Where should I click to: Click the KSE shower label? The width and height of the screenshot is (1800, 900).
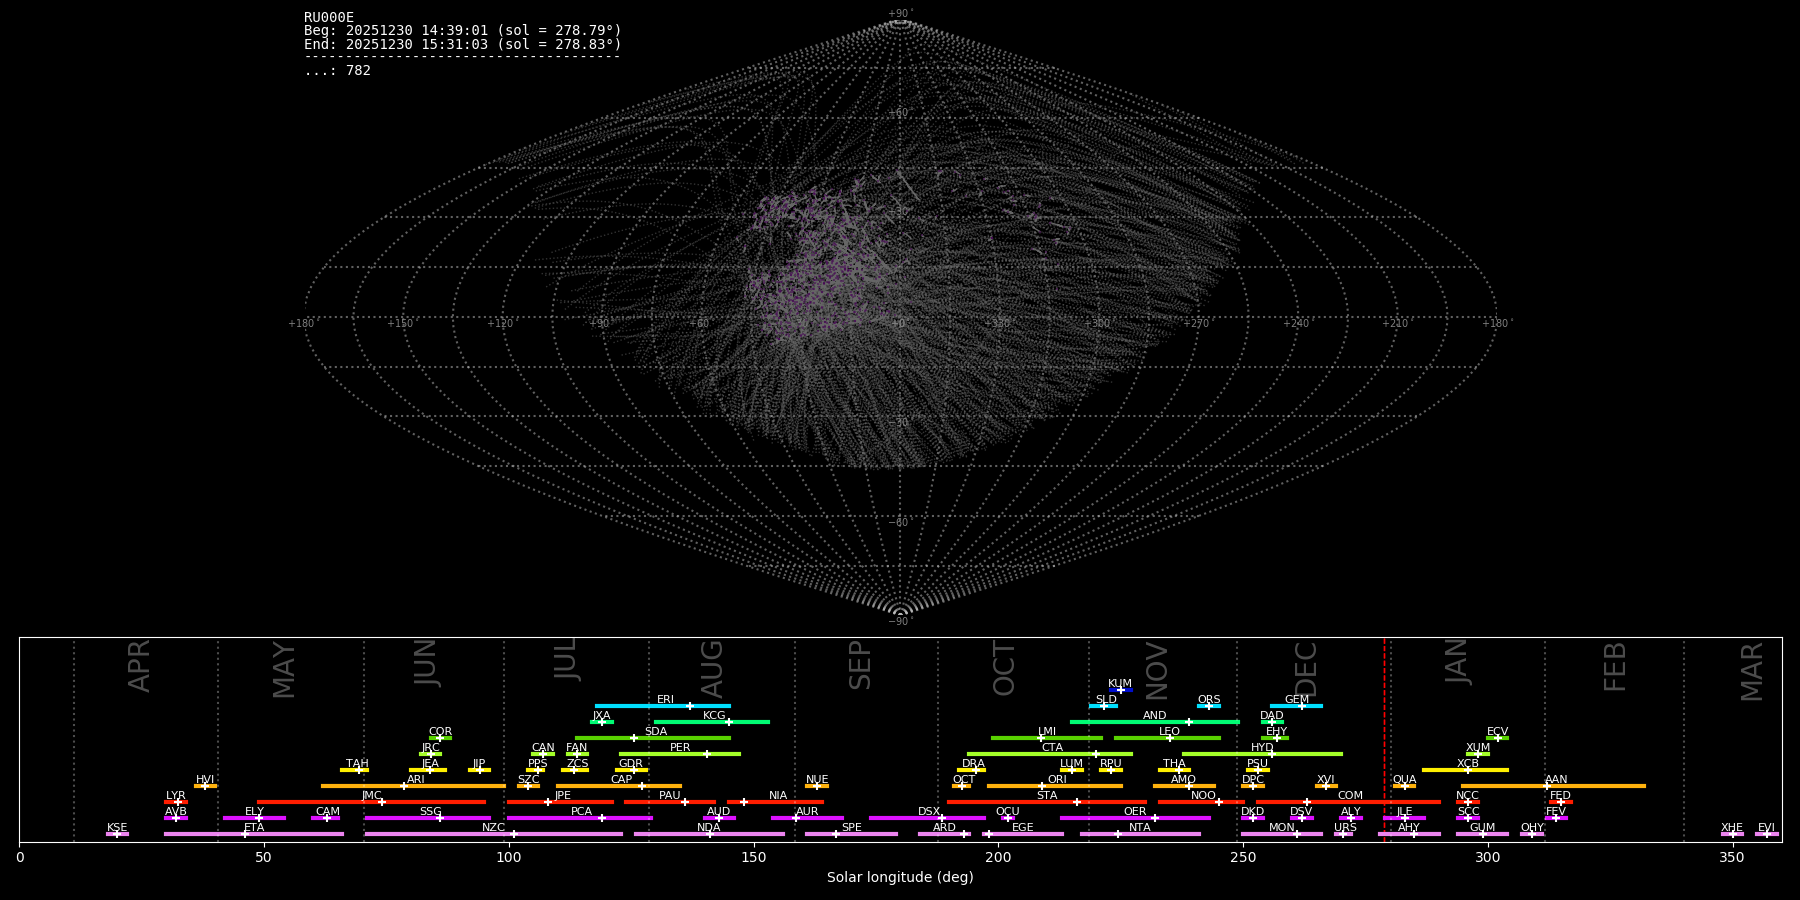tap(117, 828)
